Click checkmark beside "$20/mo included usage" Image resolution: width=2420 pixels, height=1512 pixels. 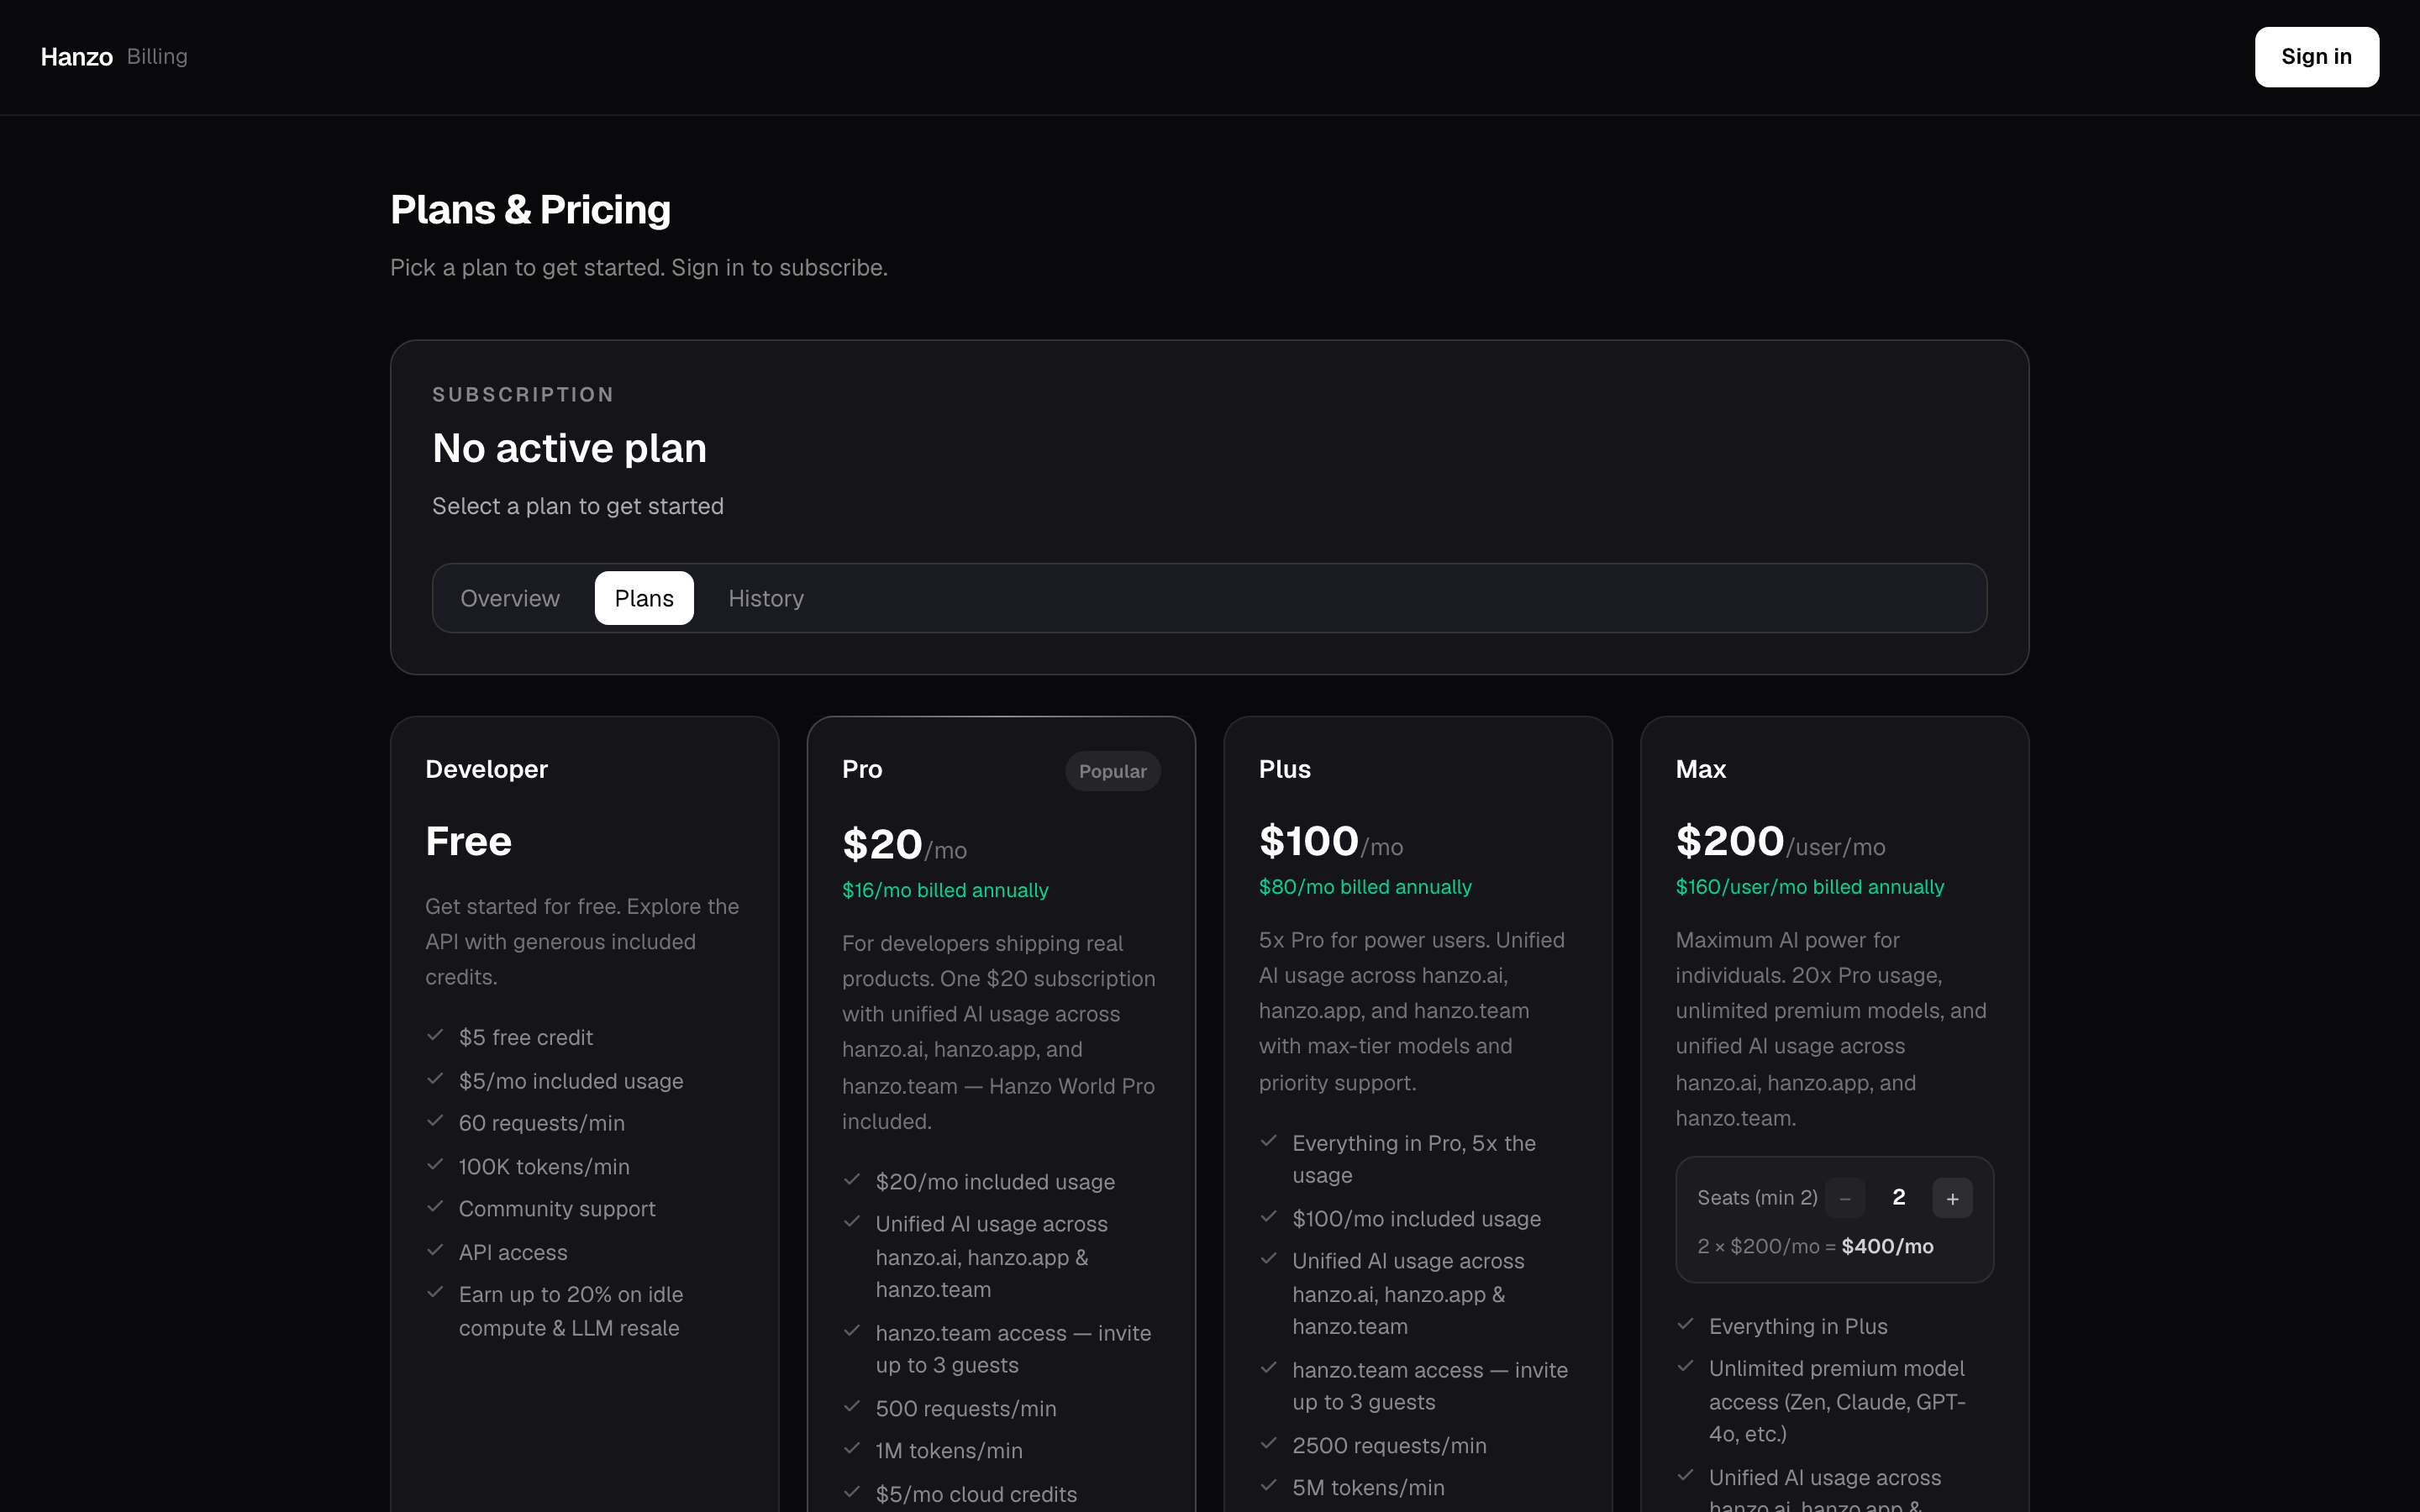point(852,1180)
